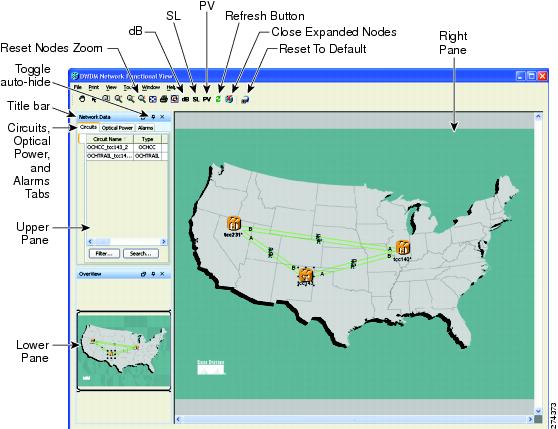Open the Alarms tab
Image resolution: width=558 pixels, height=429 pixels.
tap(145, 128)
